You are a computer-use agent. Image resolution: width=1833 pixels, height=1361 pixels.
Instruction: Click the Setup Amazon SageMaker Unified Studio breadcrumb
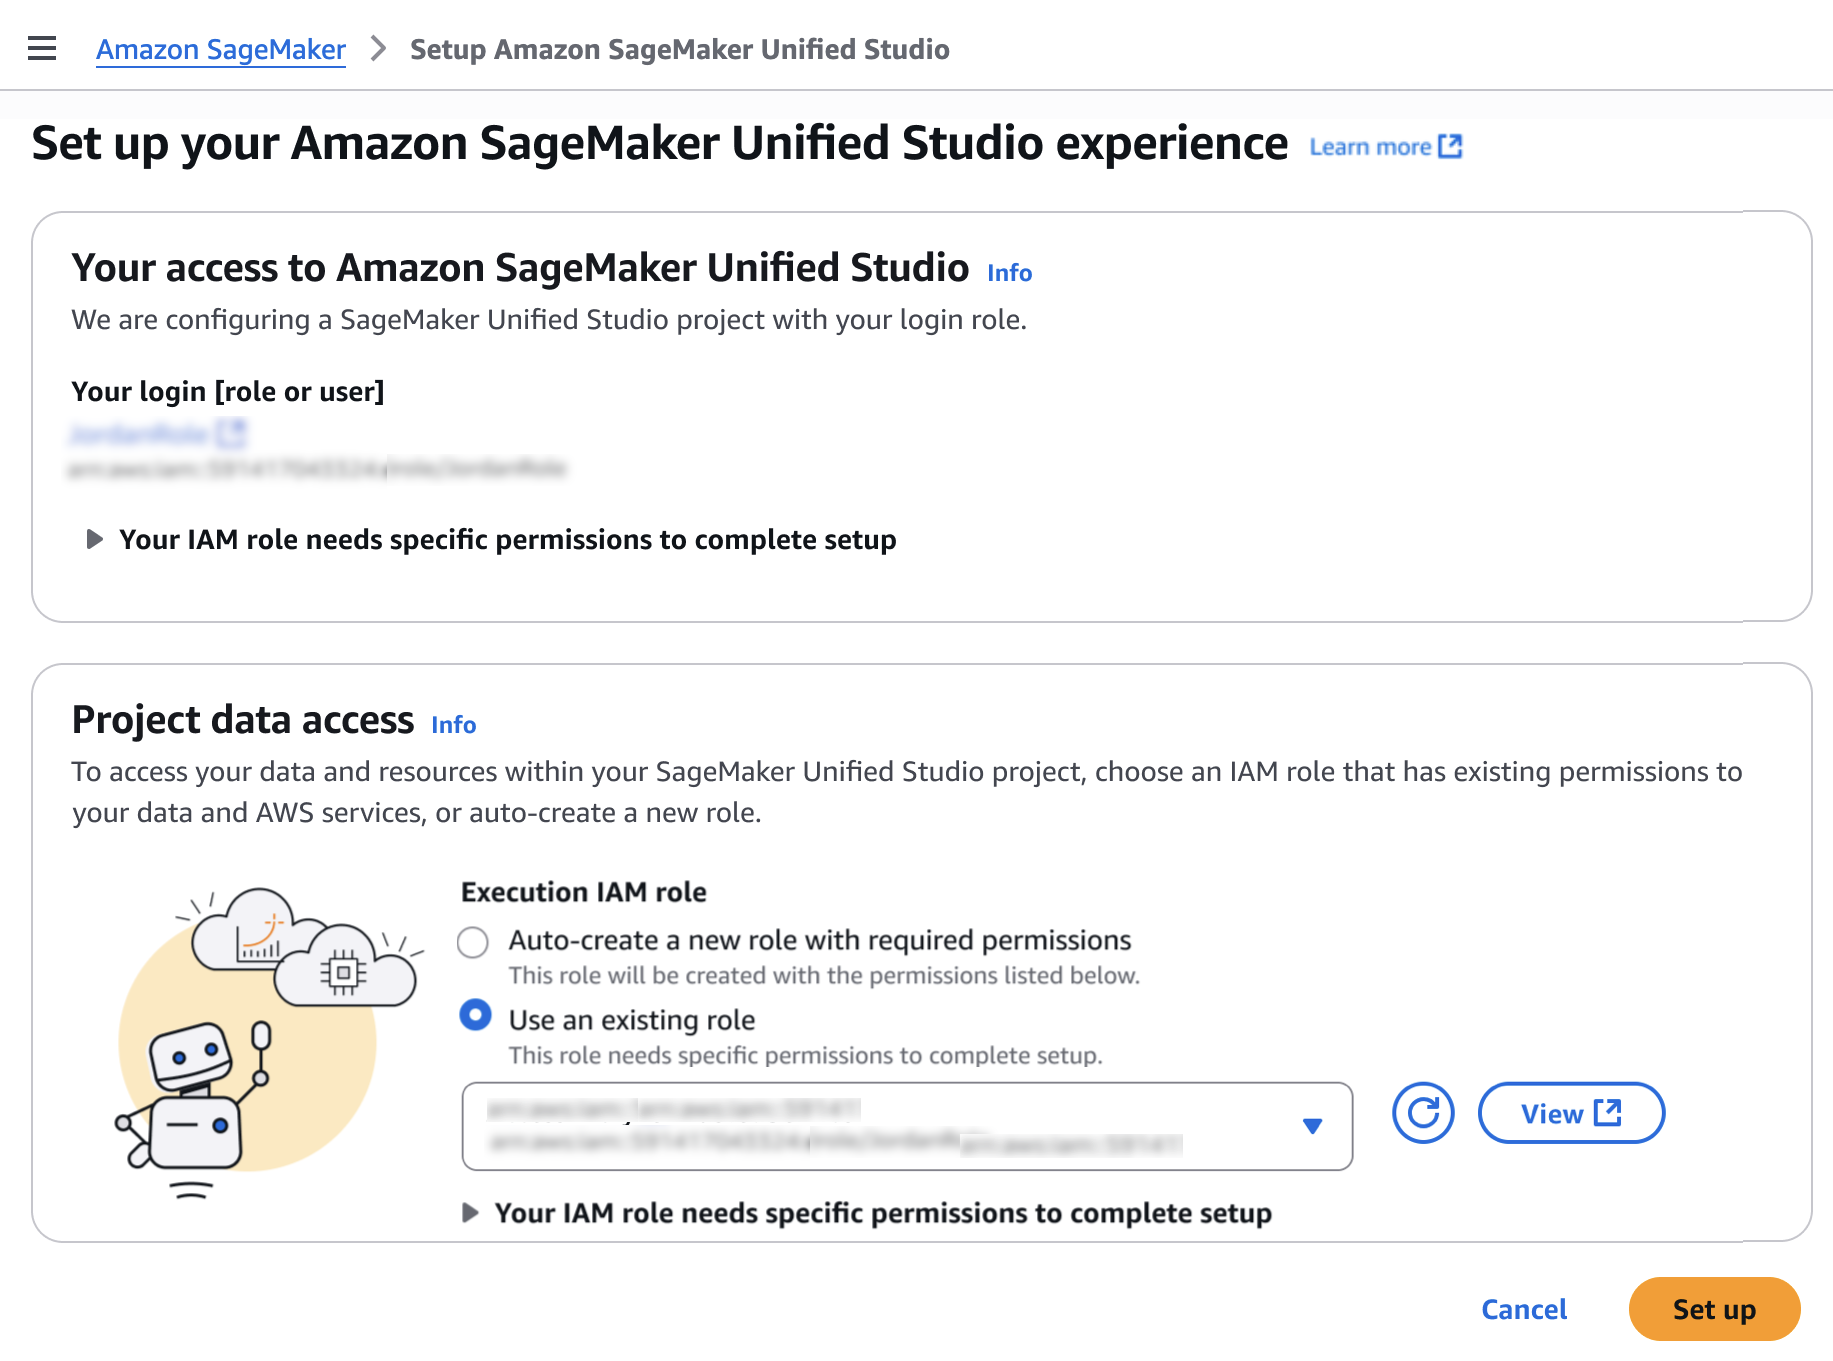click(679, 49)
